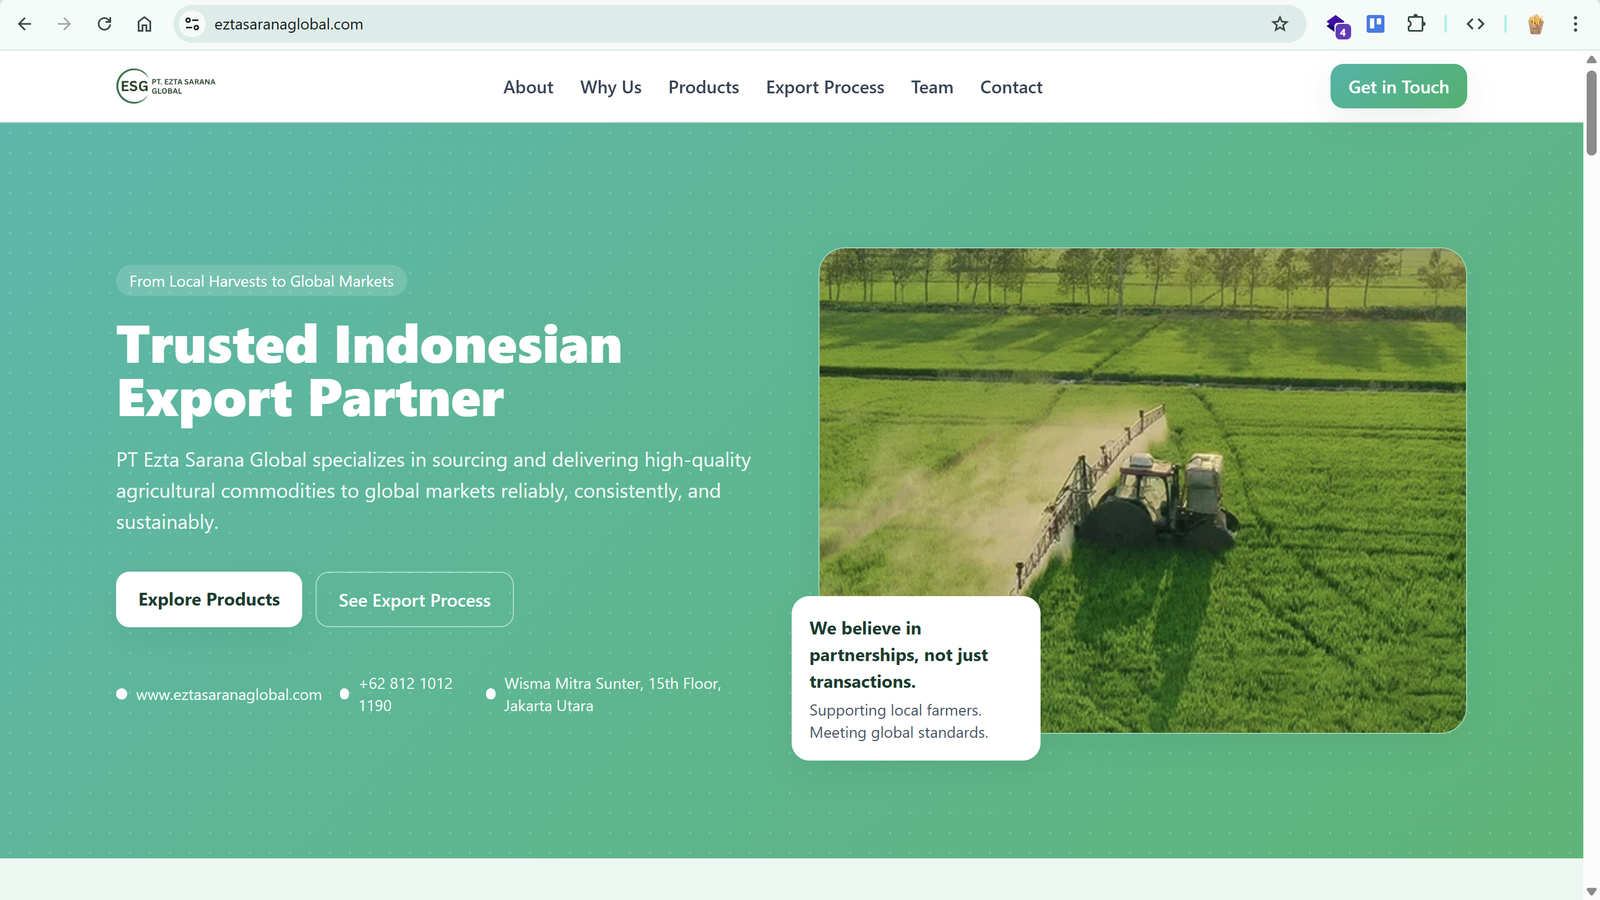Open the purple extension showing badge 4
The width and height of the screenshot is (1600, 900).
pos(1337,24)
